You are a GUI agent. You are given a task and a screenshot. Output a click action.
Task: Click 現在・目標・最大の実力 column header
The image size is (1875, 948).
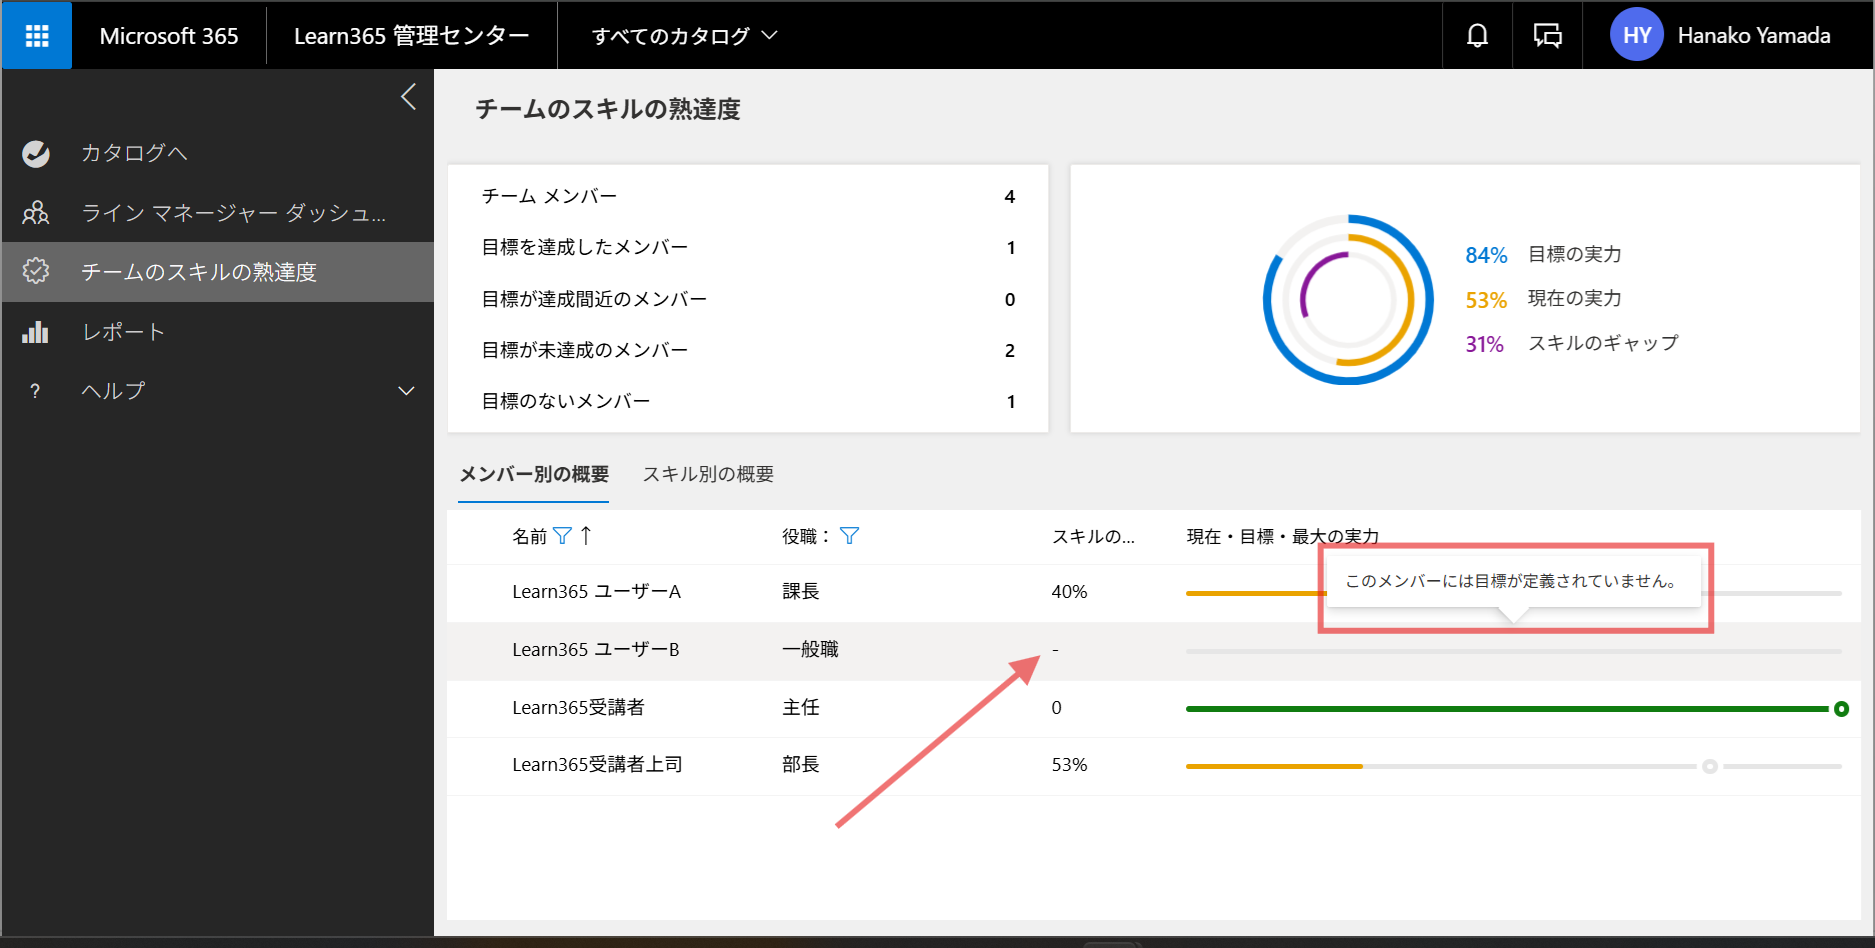click(x=1283, y=537)
